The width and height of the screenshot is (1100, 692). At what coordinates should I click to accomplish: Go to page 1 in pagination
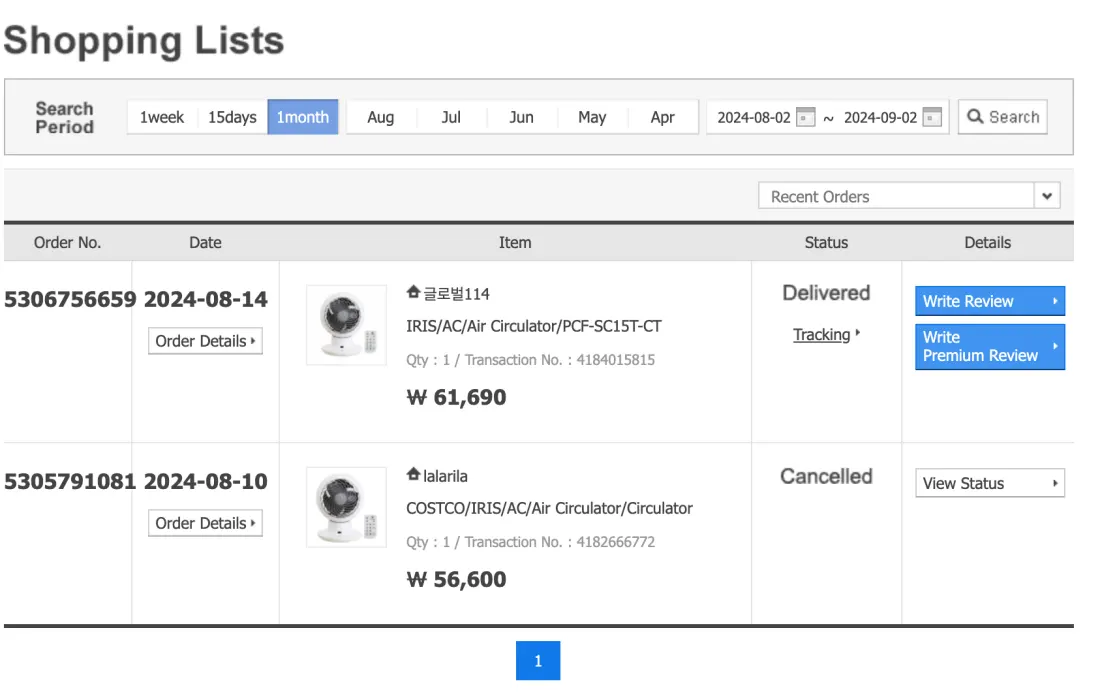tap(538, 661)
